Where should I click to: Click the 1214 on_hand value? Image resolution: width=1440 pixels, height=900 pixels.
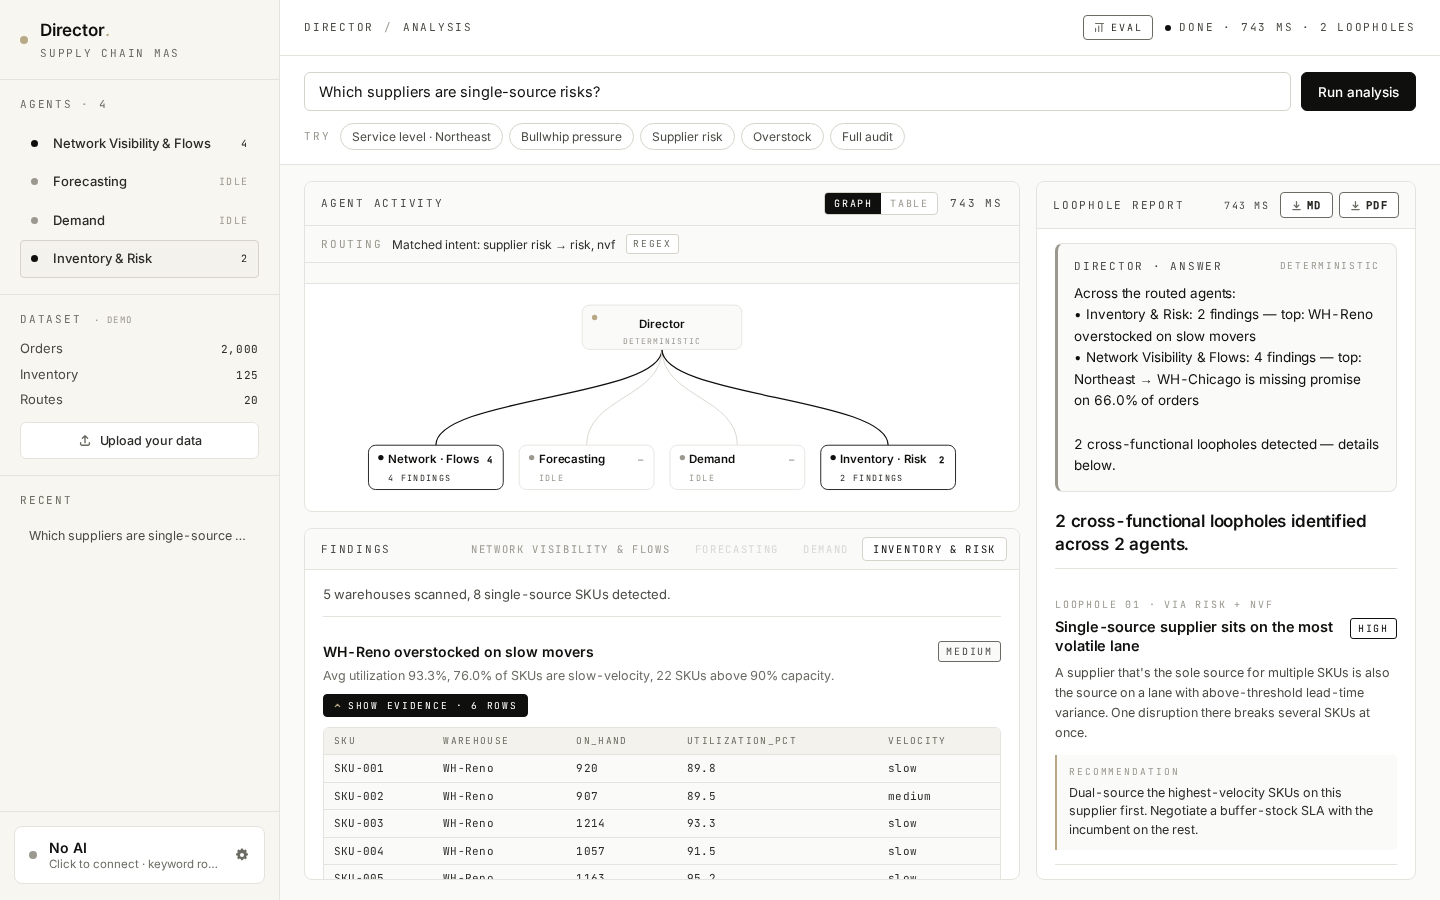click(x=590, y=824)
